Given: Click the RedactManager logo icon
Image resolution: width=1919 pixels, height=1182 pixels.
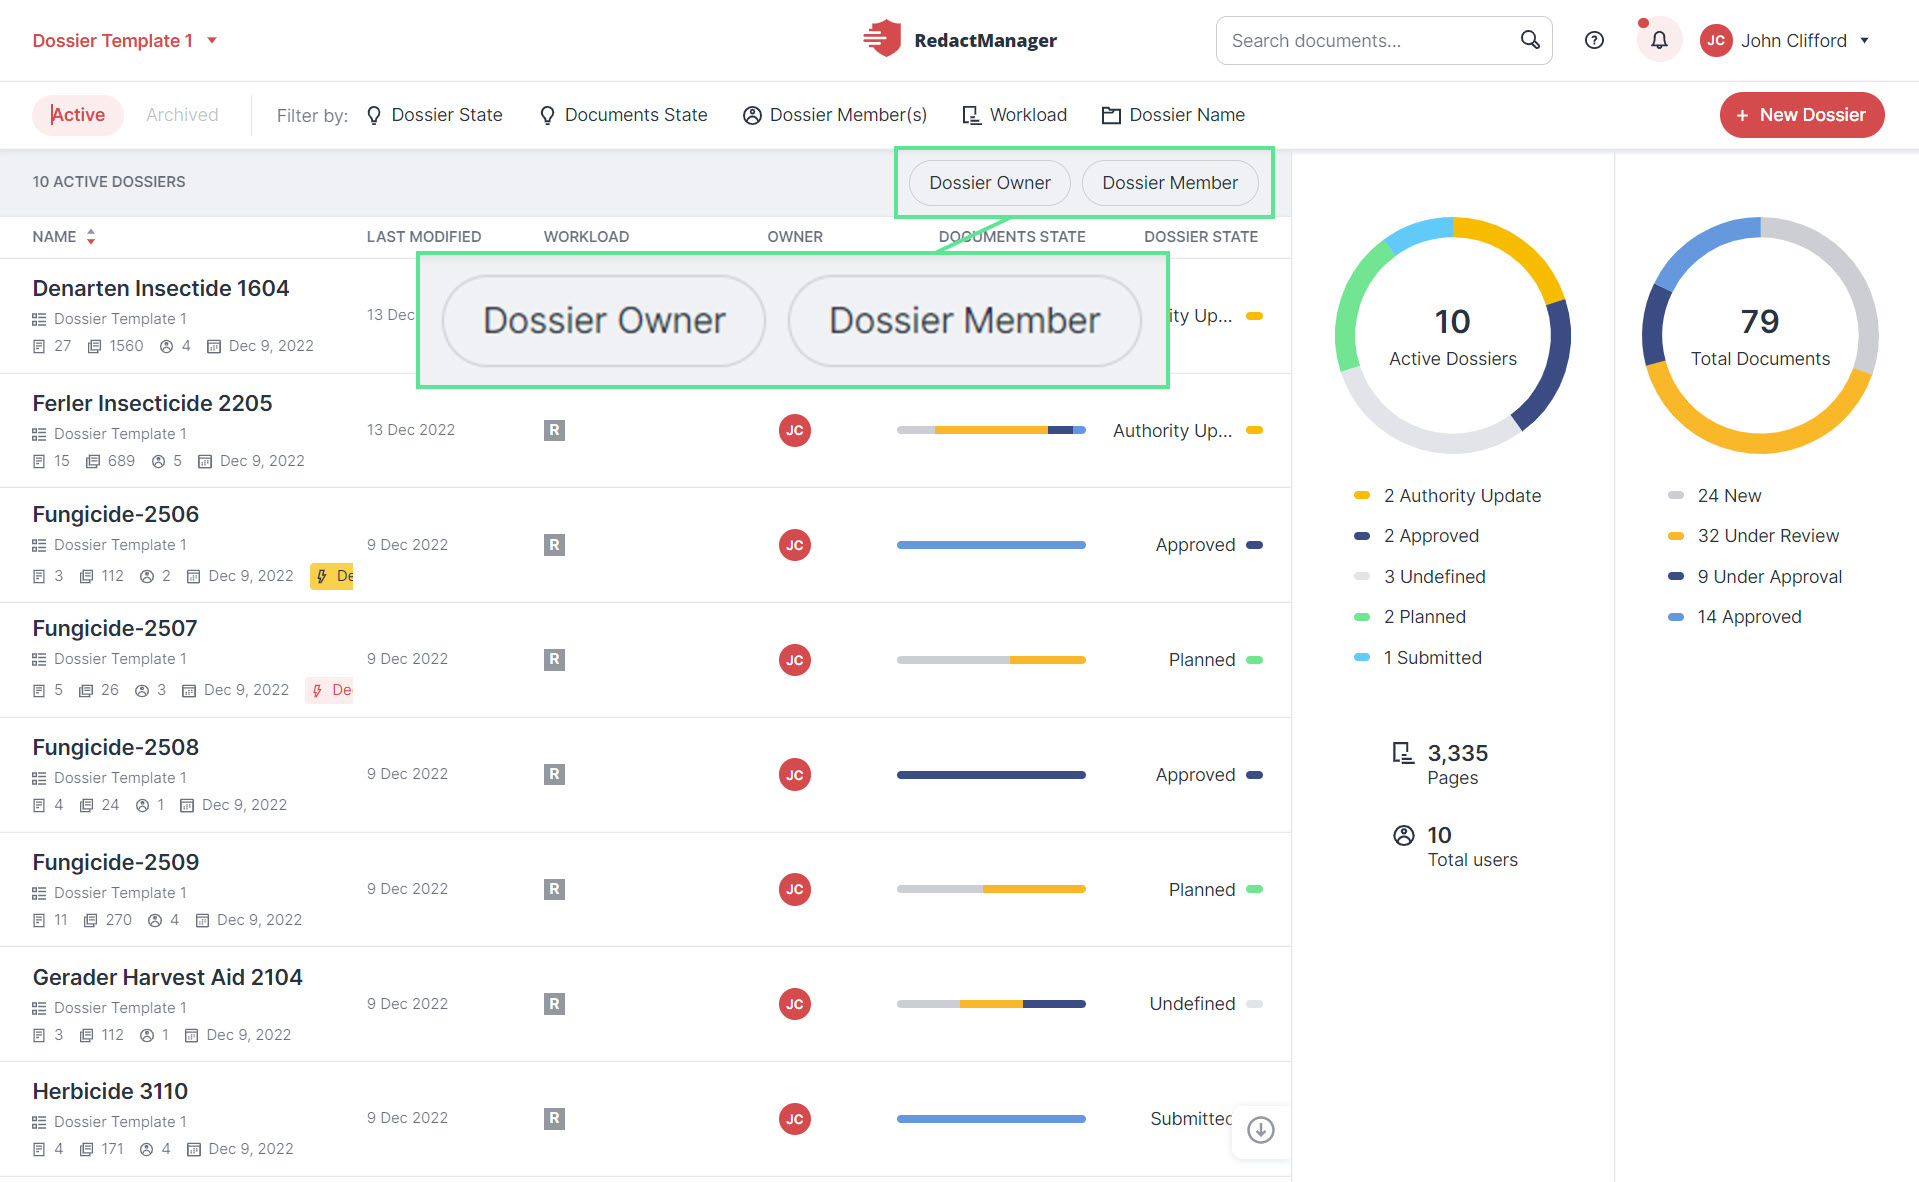Looking at the screenshot, I should pos(882,39).
